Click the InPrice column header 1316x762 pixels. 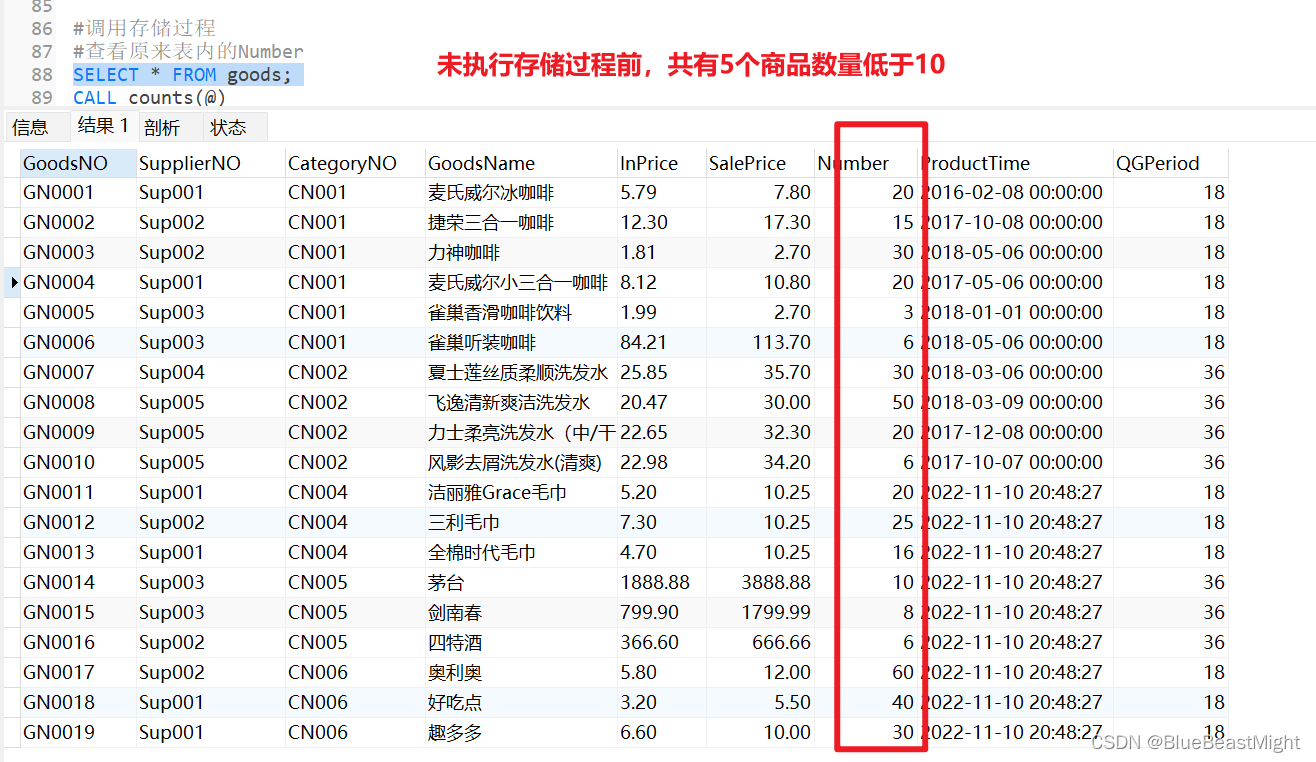point(661,163)
